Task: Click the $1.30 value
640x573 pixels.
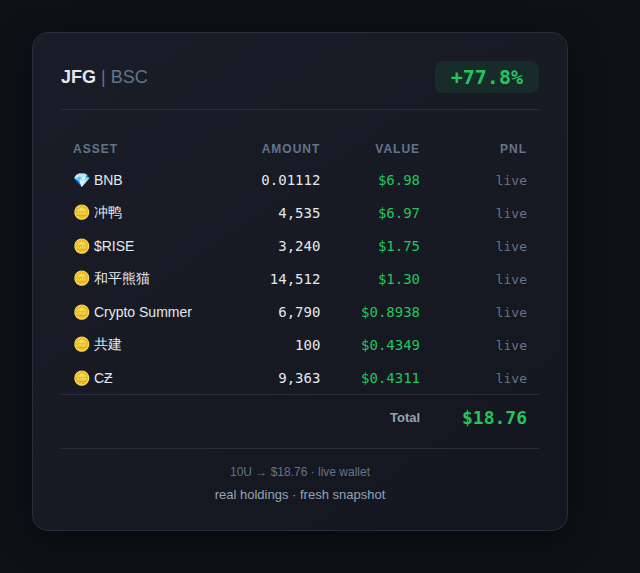Action: [399, 279]
